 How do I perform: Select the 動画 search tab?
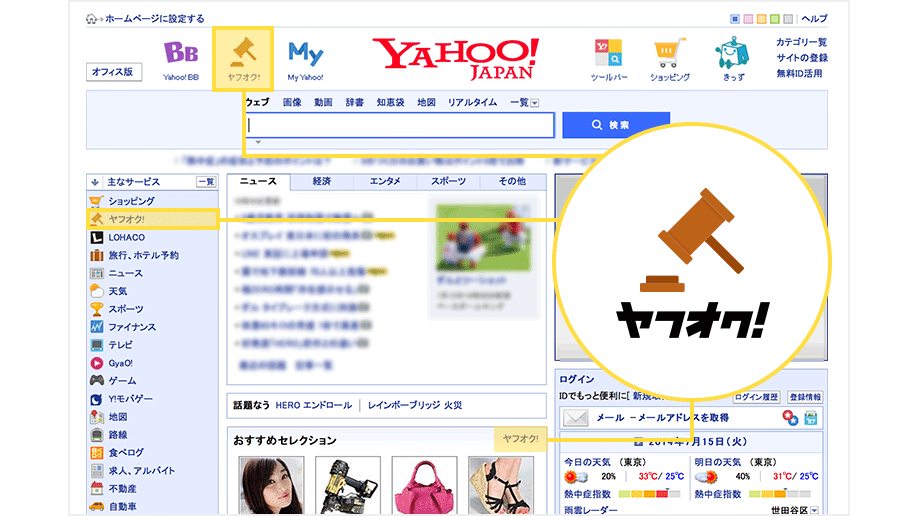pos(323,102)
